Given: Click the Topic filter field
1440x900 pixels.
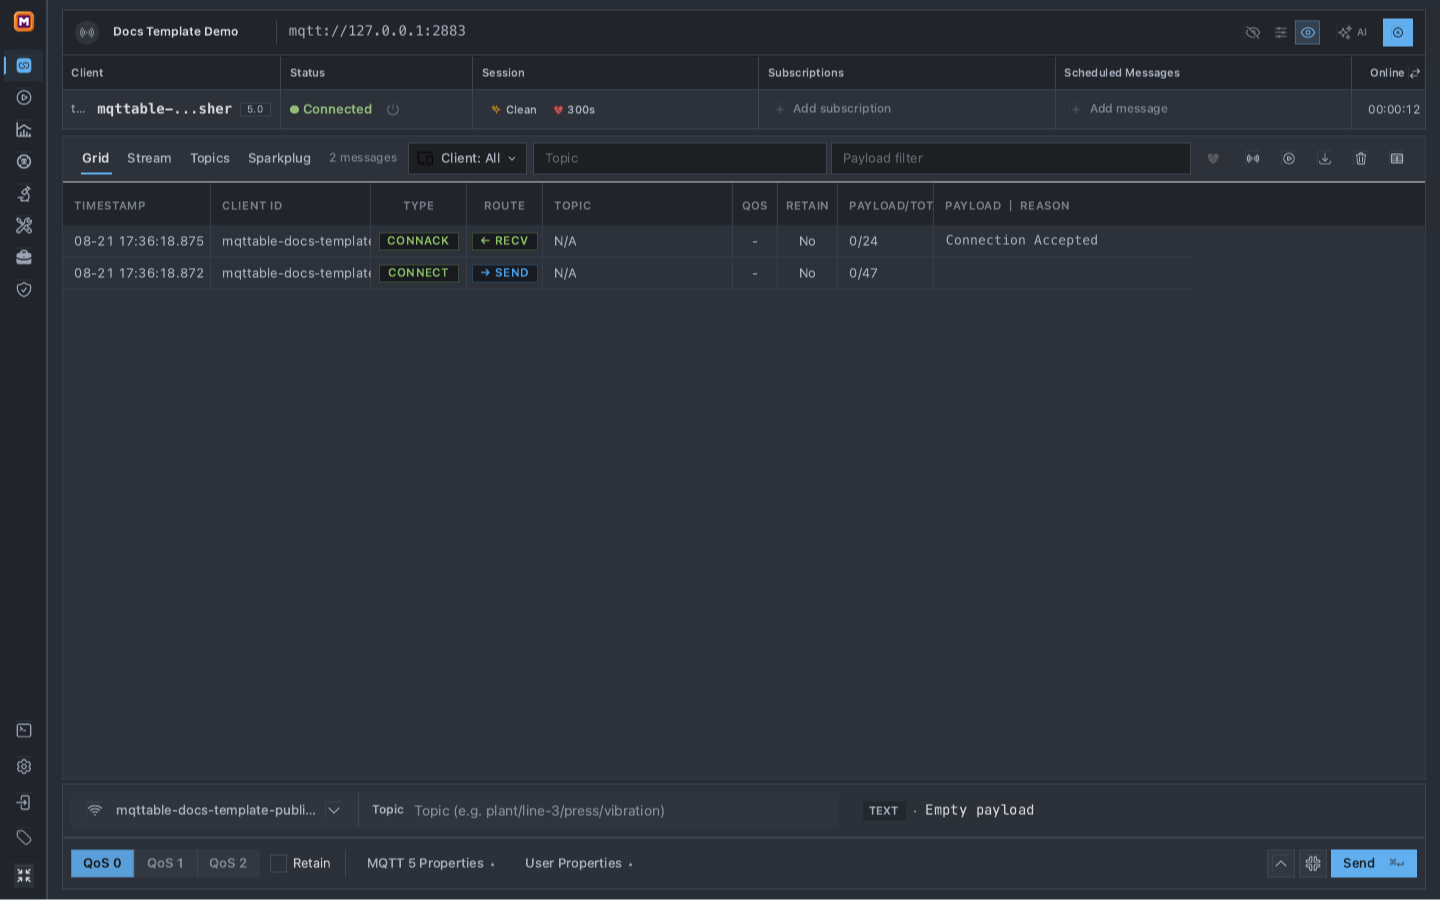Looking at the screenshot, I should point(680,159).
